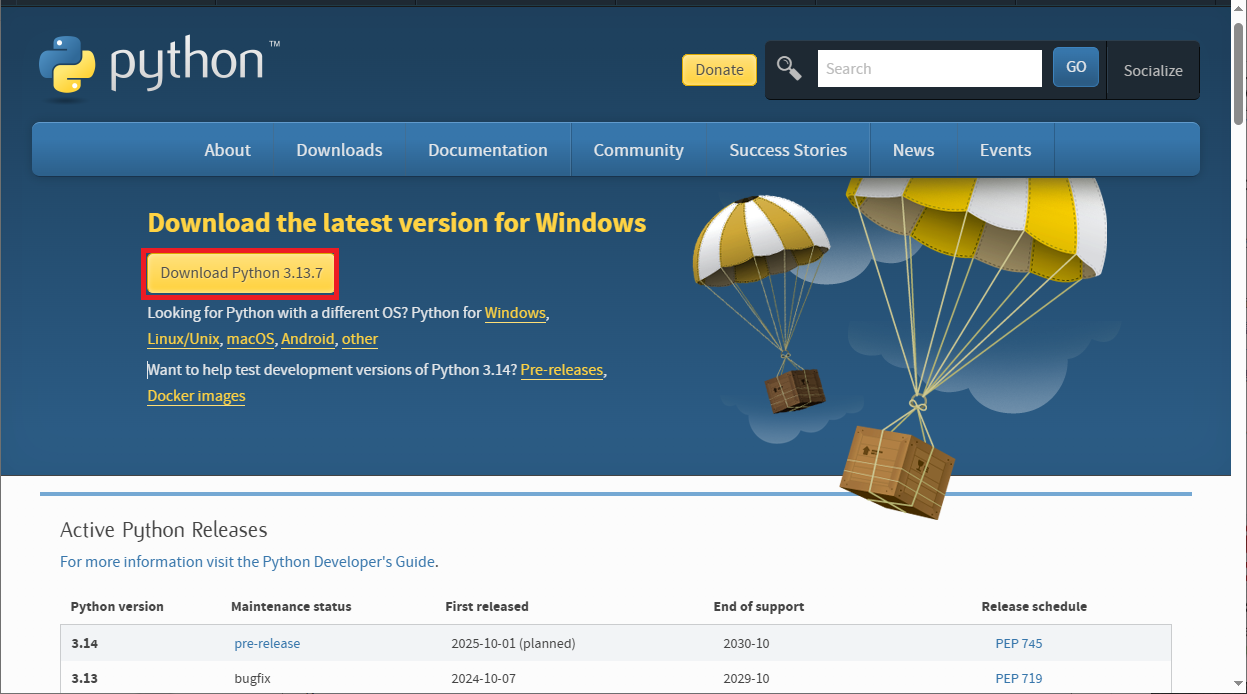The image size is (1247, 694).
Task: Click the Donate button
Action: click(x=719, y=69)
